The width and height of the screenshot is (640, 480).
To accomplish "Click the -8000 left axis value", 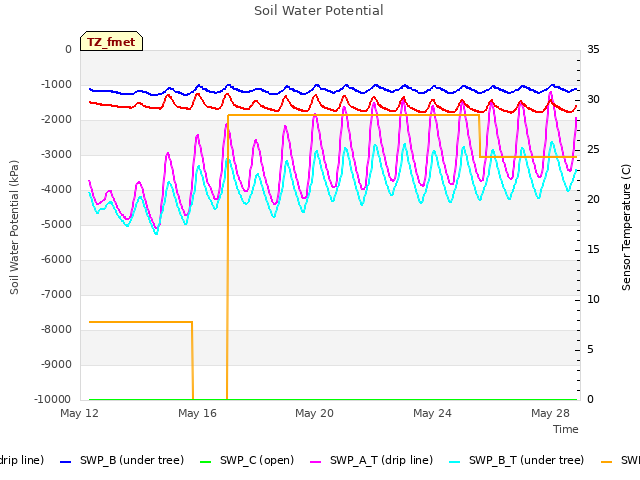I will (56, 329).
